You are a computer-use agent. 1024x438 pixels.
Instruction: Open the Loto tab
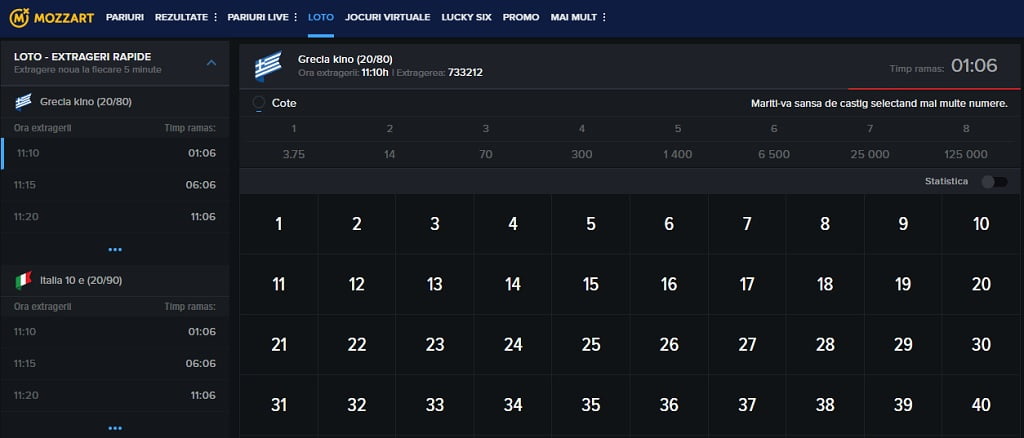click(321, 18)
